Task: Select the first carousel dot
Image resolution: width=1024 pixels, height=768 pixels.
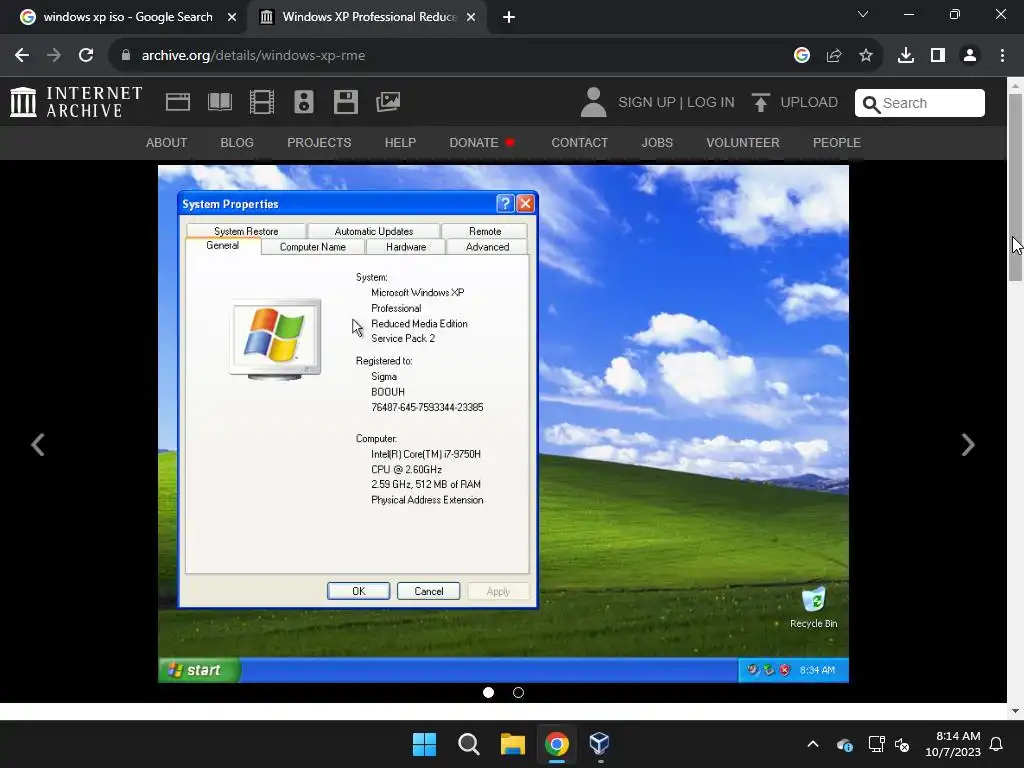Action: click(x=488, y=692)
